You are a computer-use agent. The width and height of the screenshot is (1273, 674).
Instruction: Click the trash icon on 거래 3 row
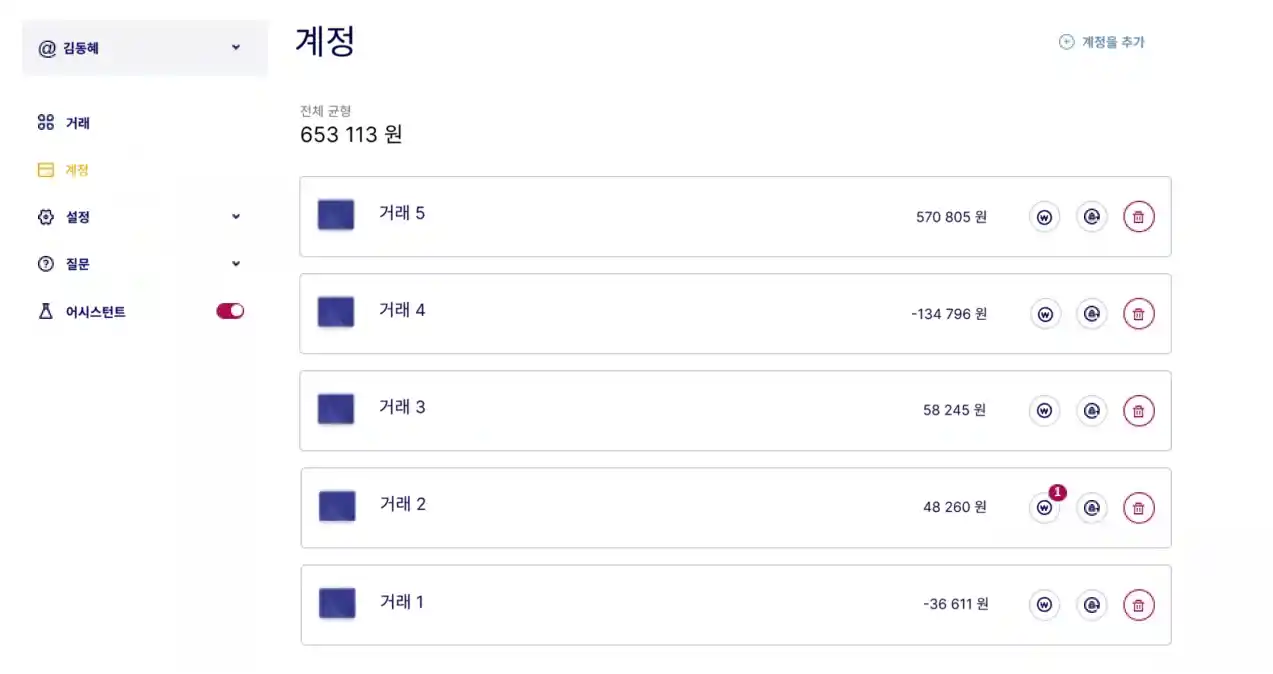point(1138,411)
